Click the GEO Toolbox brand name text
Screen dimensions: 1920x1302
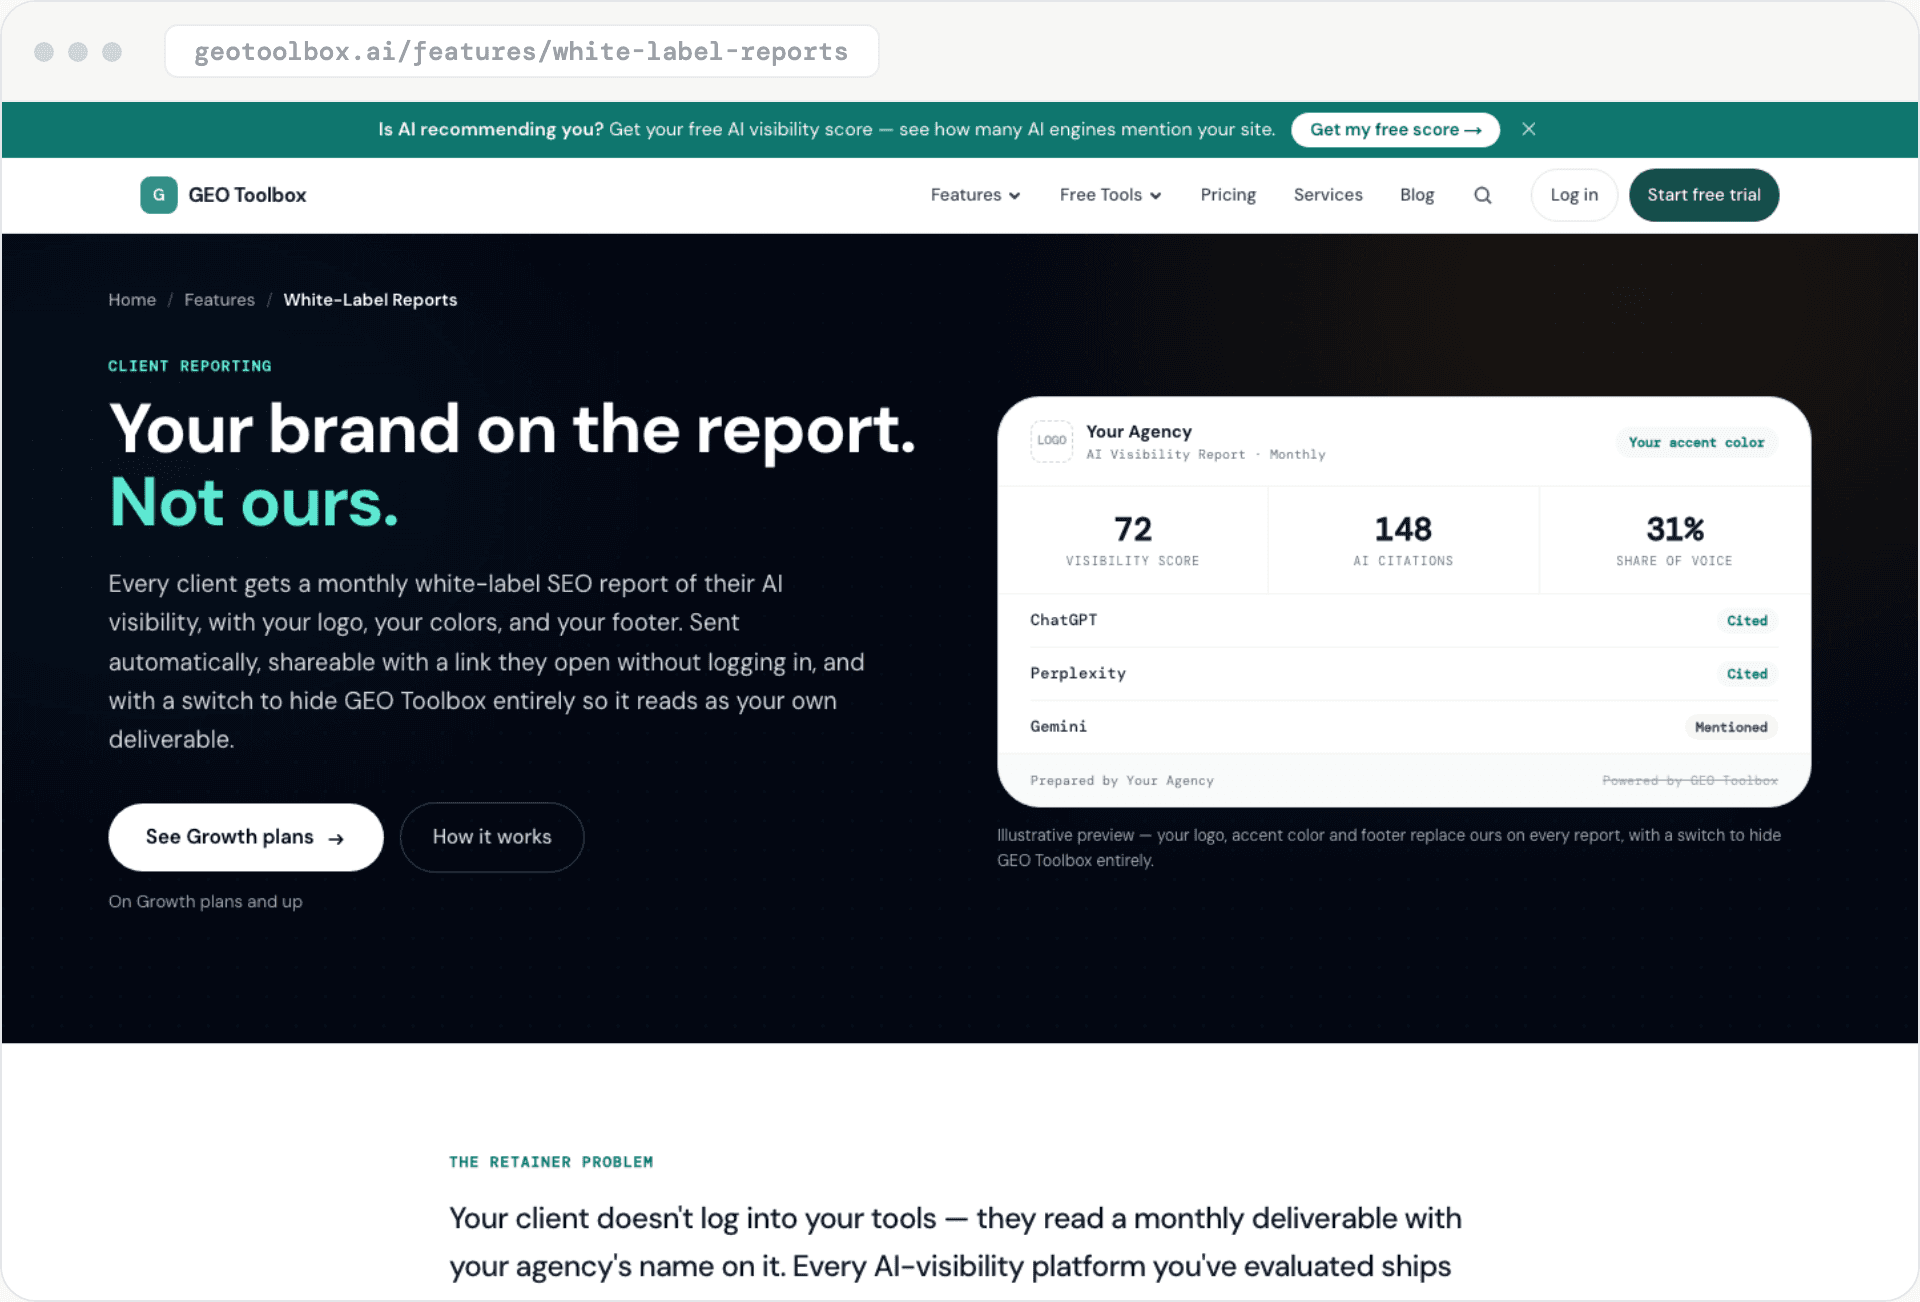247,195
